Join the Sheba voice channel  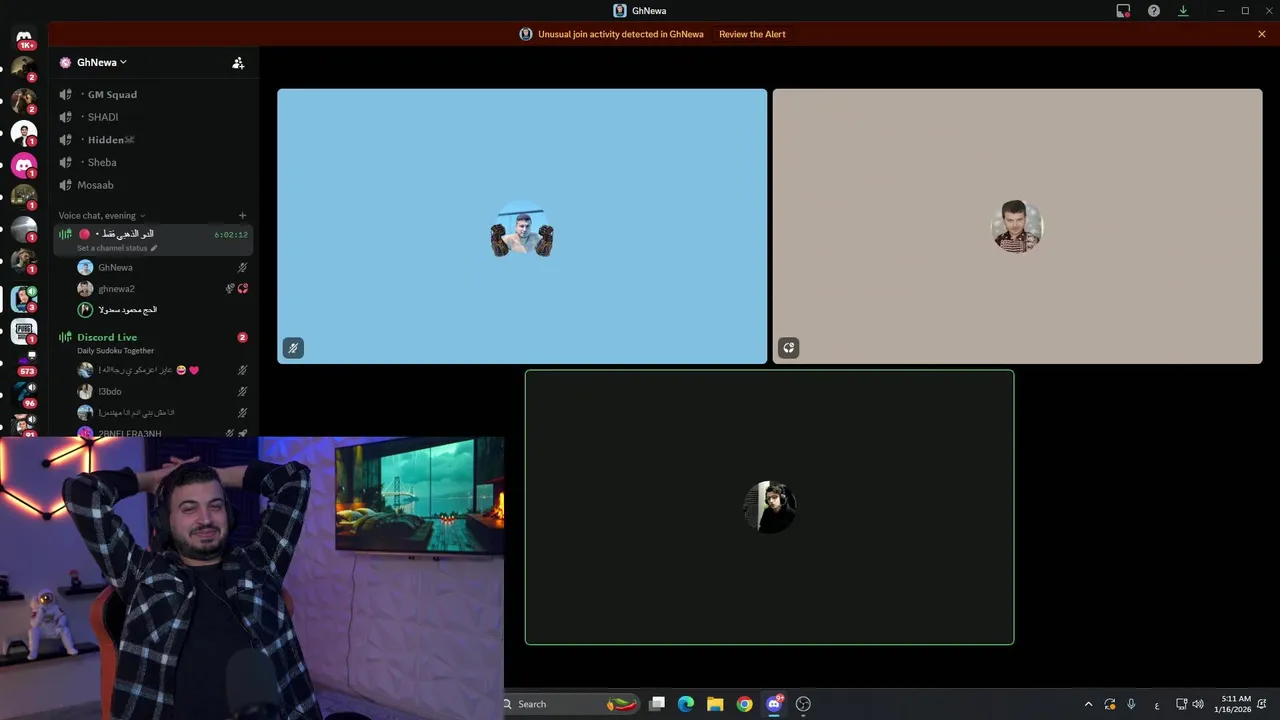pos(155,162)
